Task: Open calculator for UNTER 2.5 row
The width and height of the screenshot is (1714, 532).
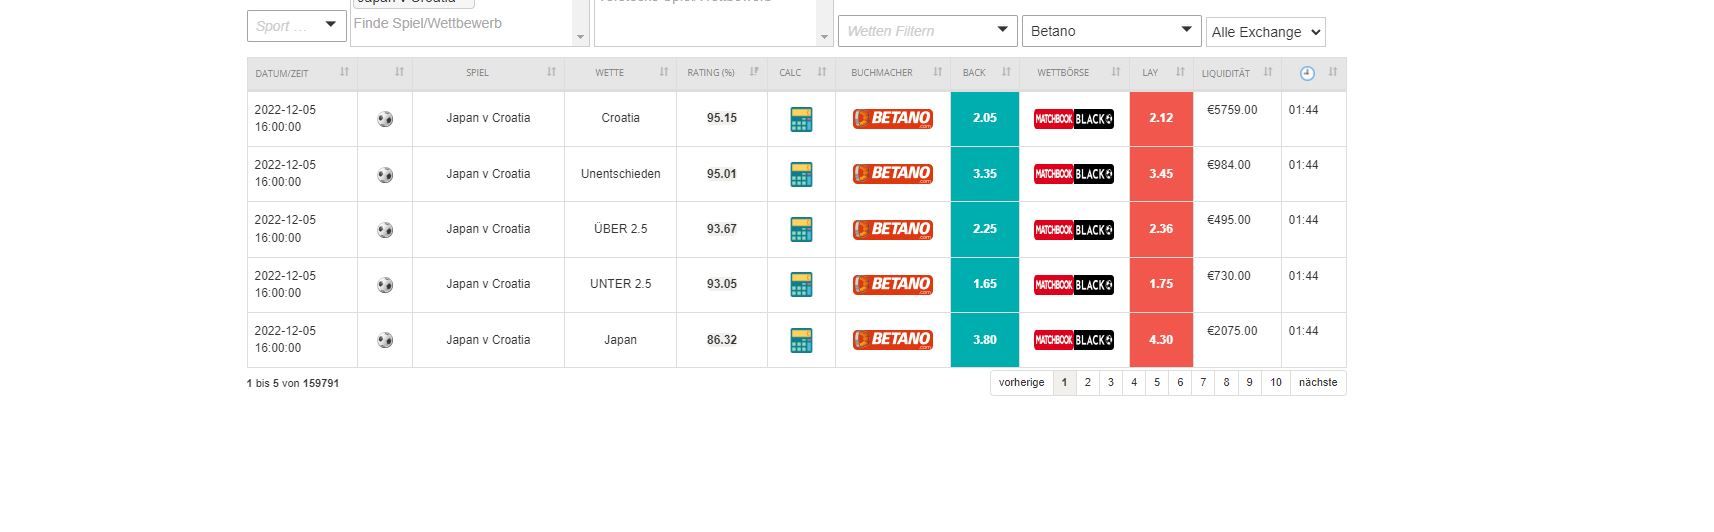Action: (801, 285)
